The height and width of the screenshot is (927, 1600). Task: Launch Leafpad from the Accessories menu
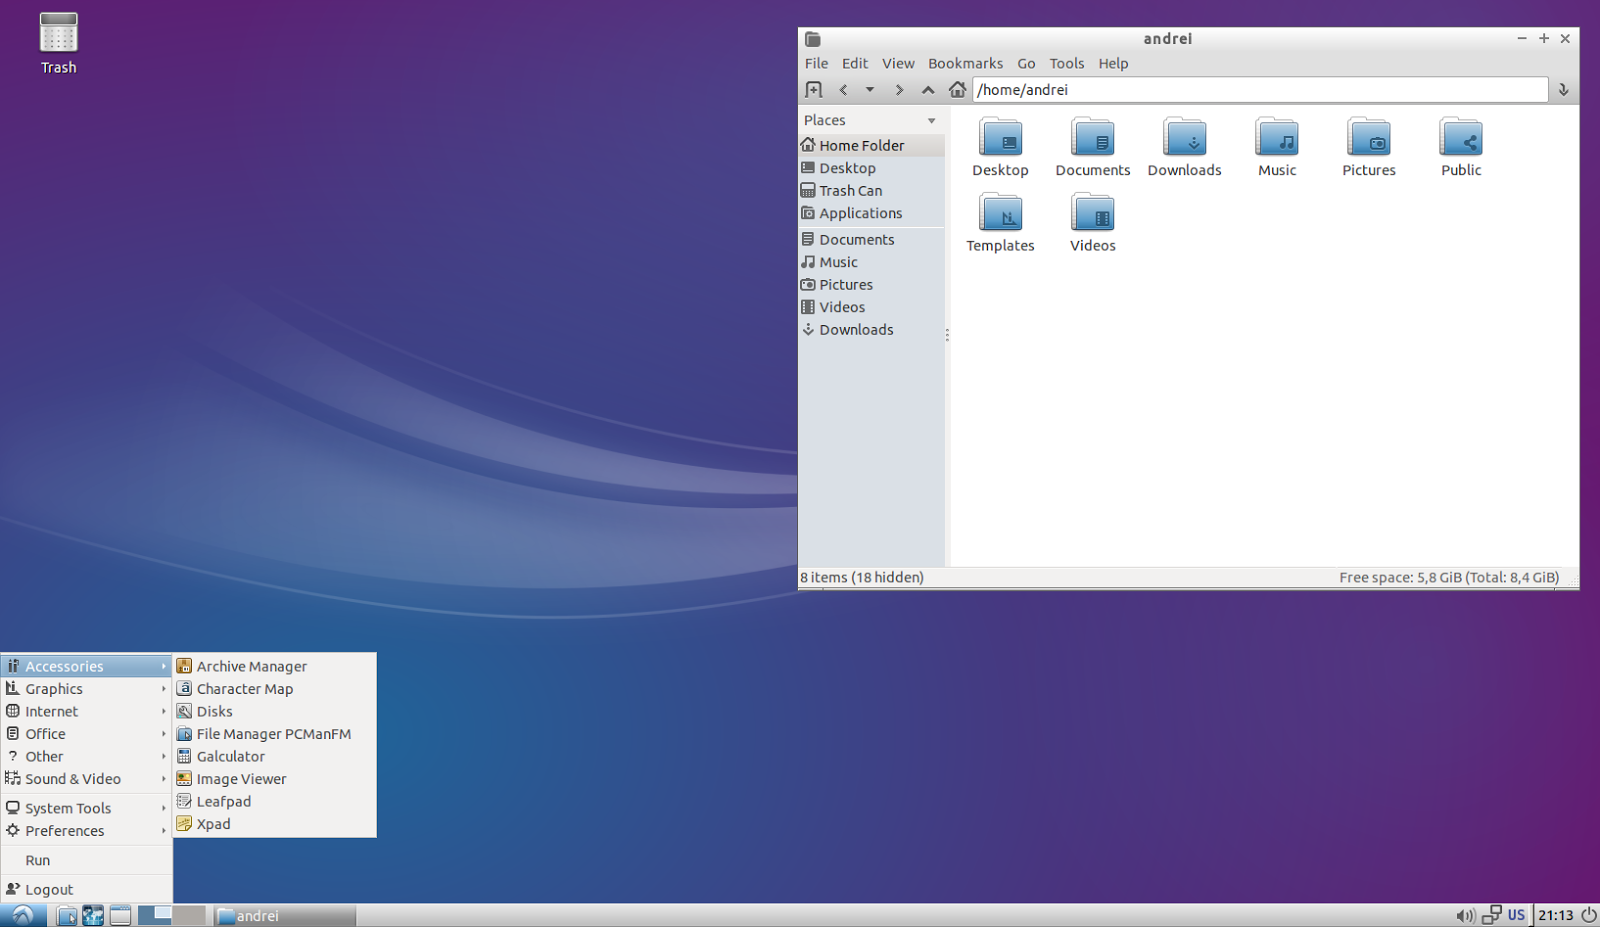pos(223,801)
